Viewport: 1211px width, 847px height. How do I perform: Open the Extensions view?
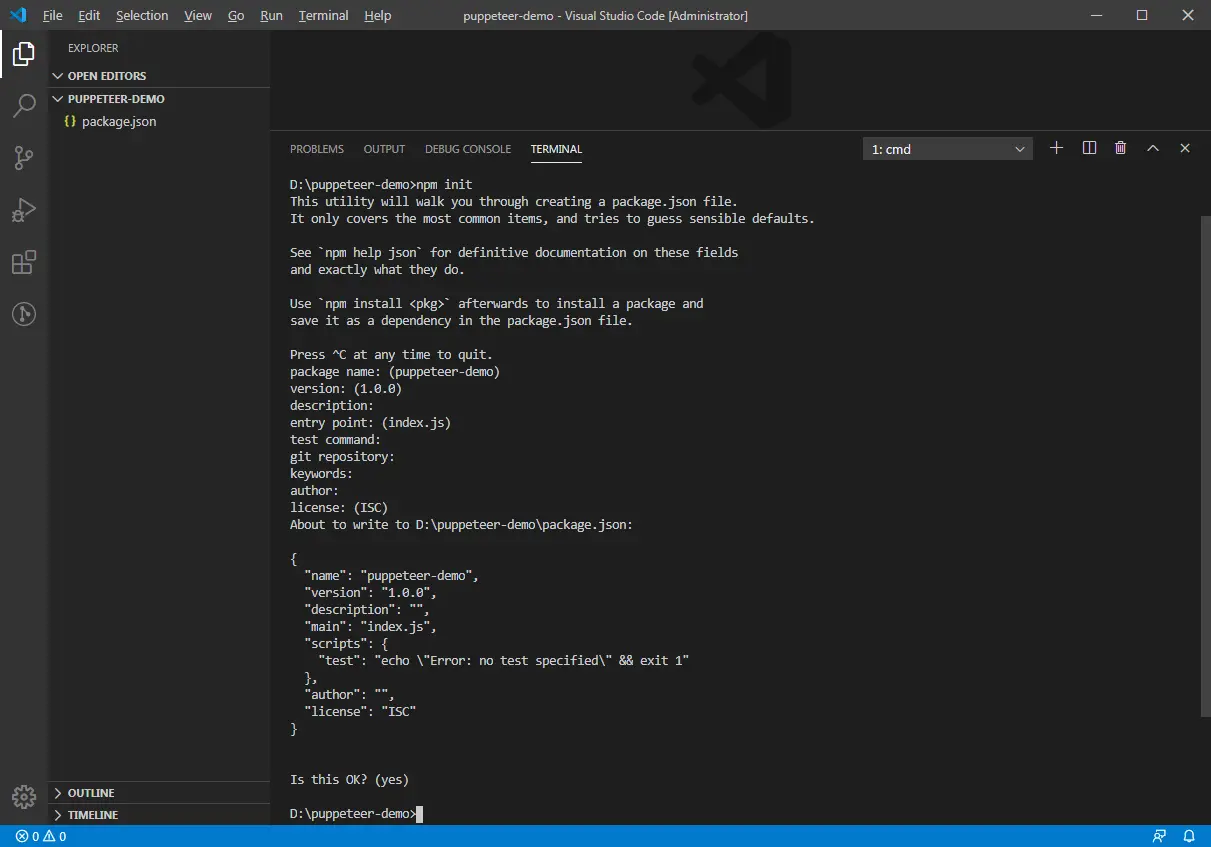(x=24, y=262)
